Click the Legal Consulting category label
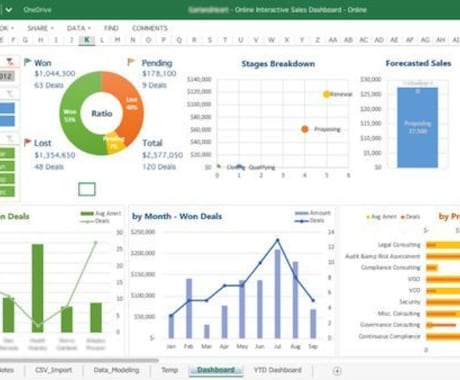This screenshot has width=460, height=380. [x=399, y=245]
